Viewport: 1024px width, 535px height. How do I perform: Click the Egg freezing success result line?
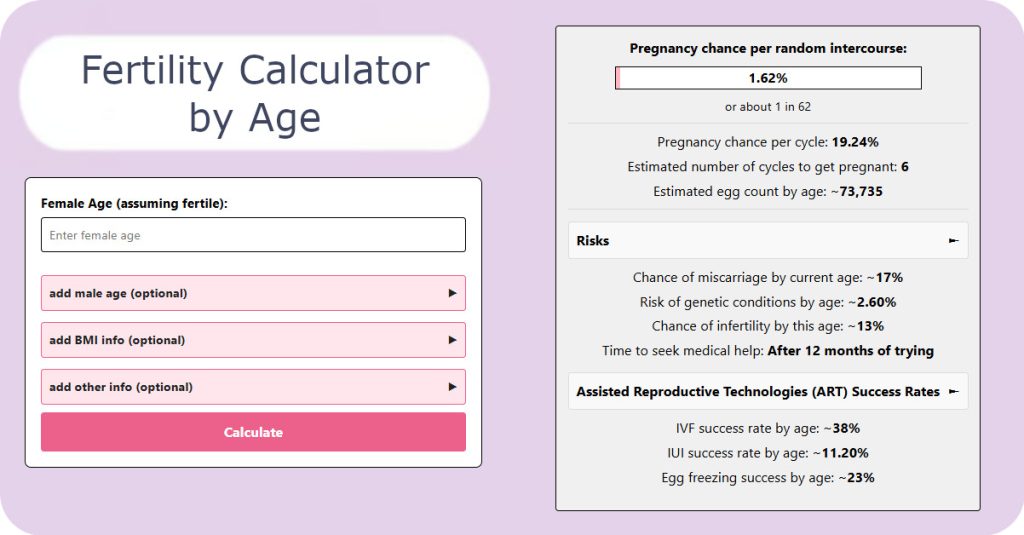(x=768, y=478)
